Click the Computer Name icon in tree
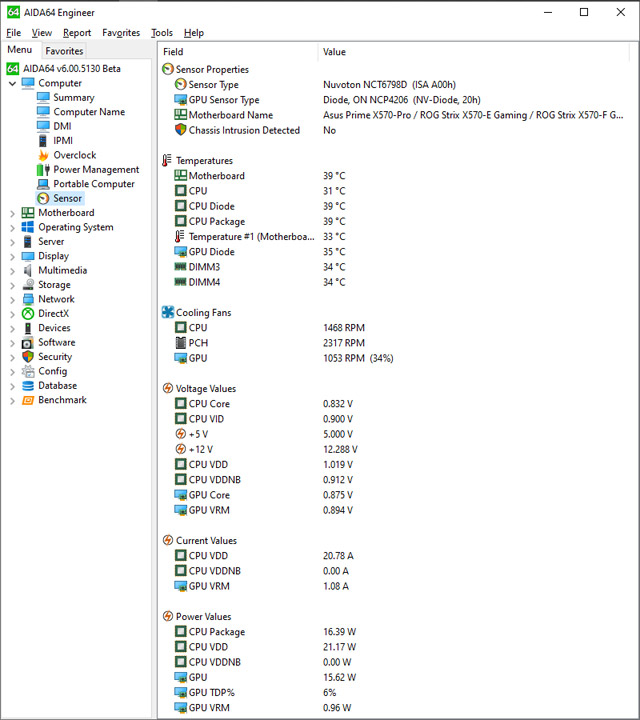Image resolution: width=640 pixels, height=720 pixels. (x=43, y=112)
